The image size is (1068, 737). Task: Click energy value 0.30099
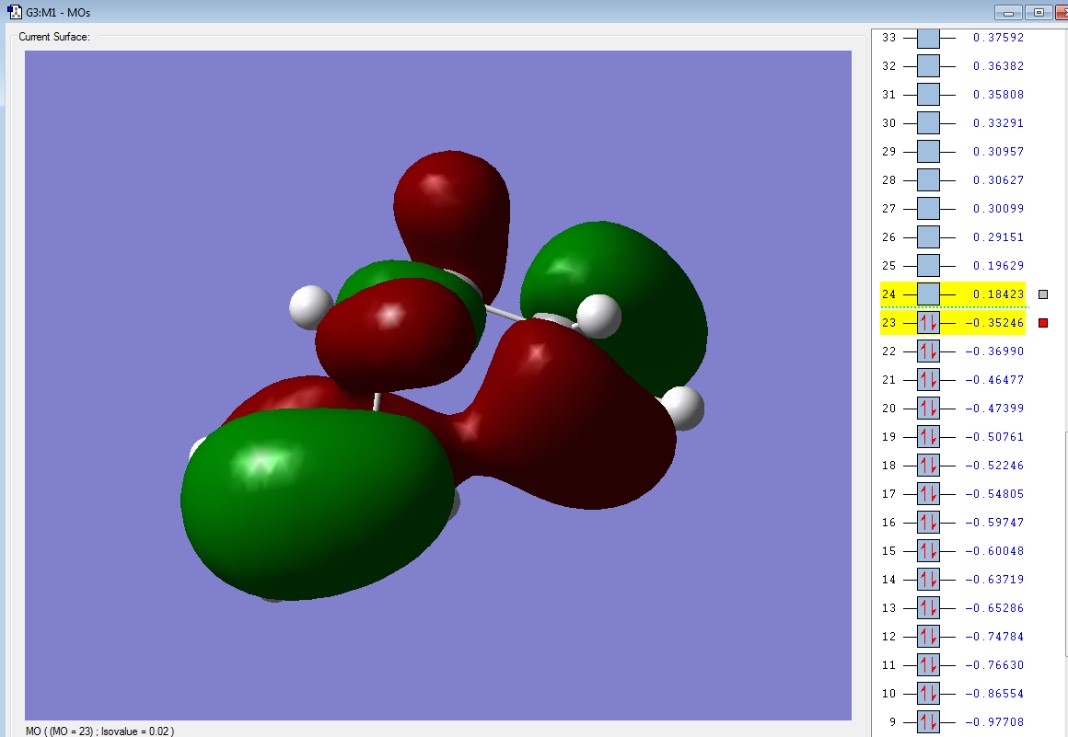[x=999, y=209]
